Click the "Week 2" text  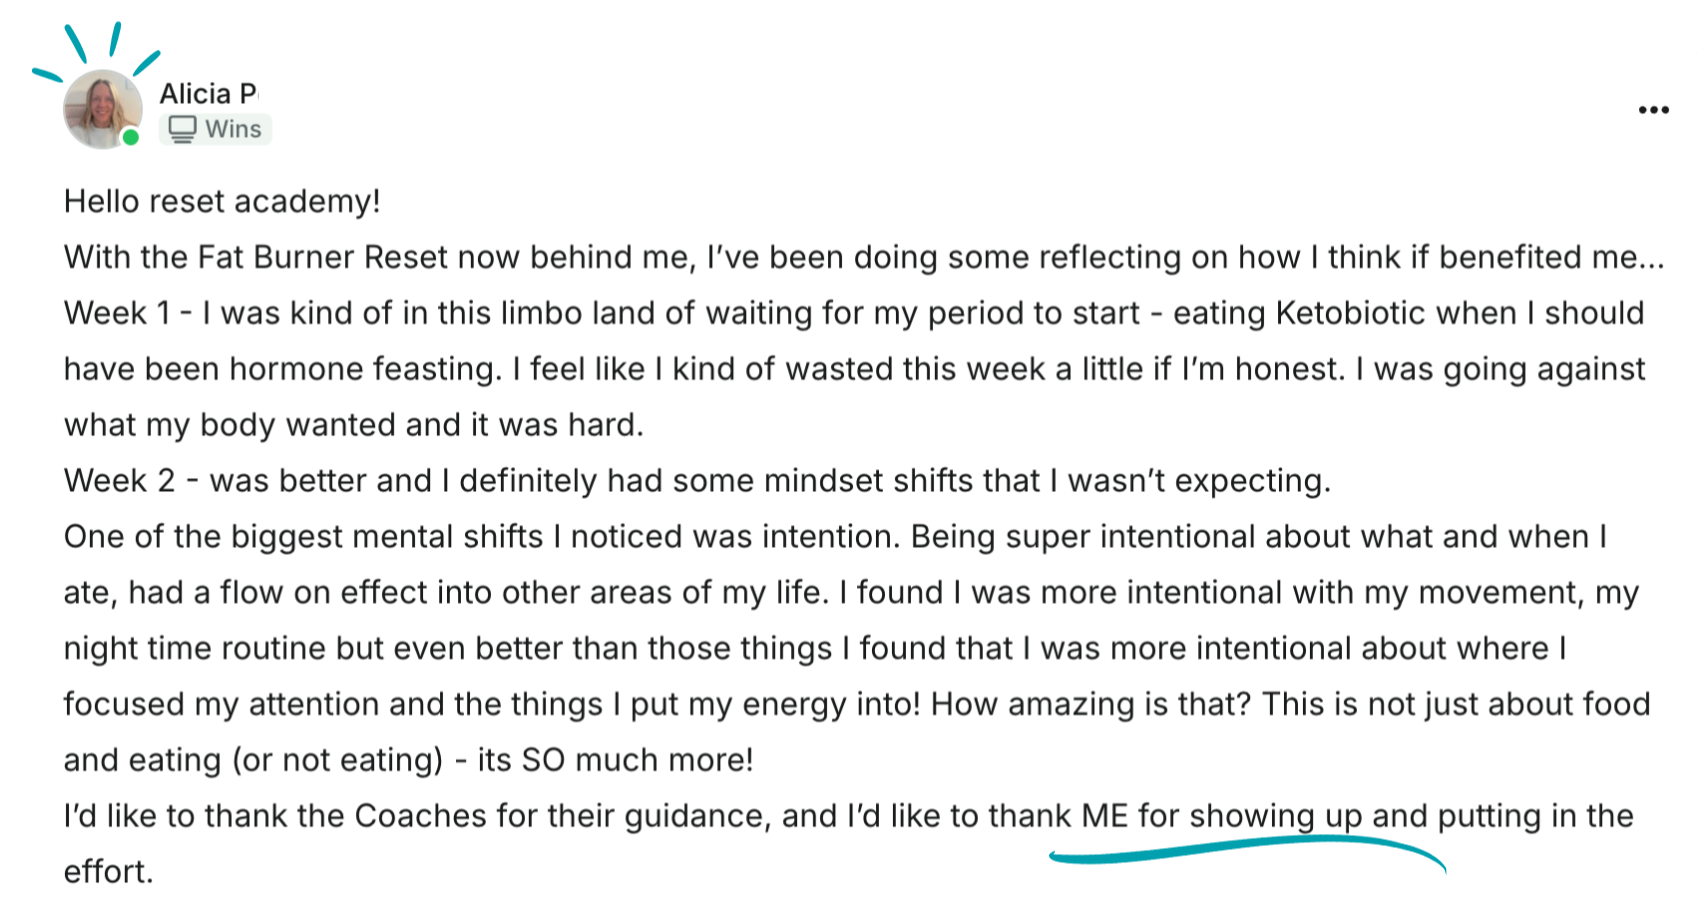[119, 481]
